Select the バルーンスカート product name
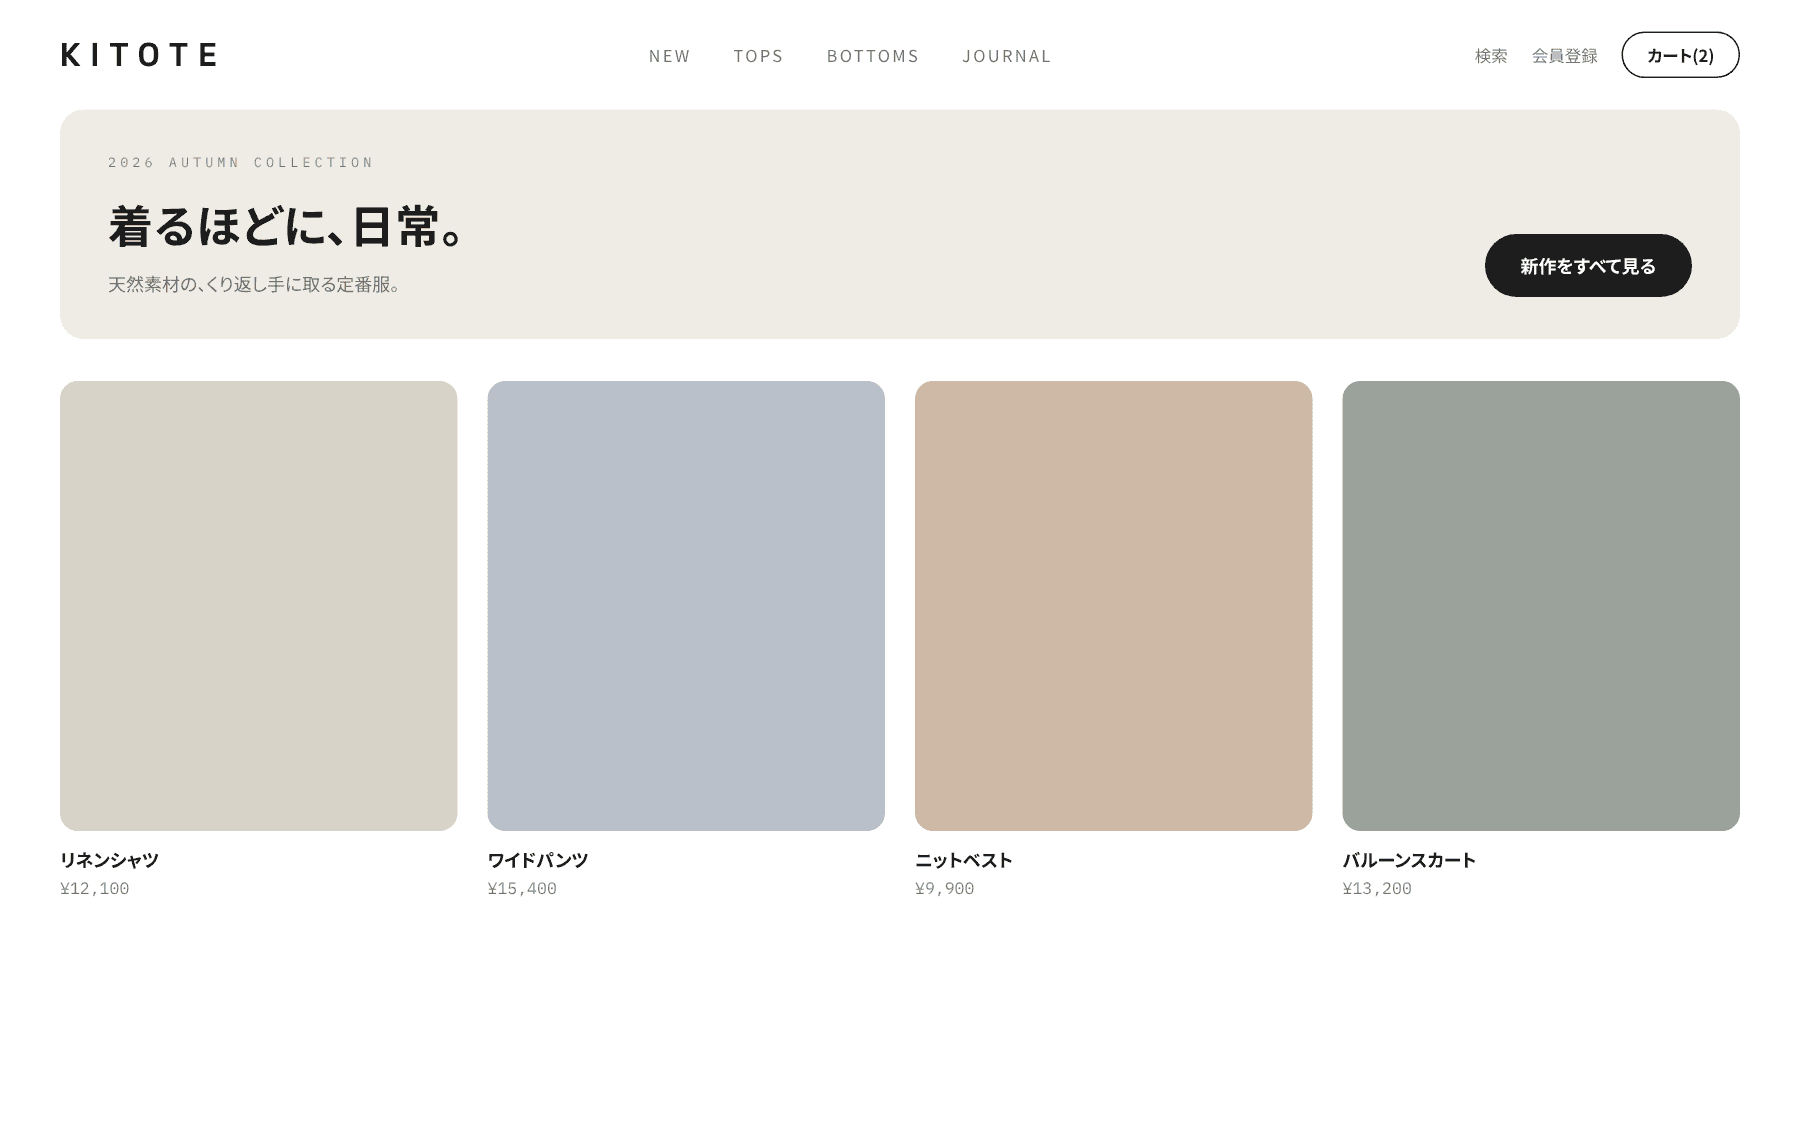 1409,860
